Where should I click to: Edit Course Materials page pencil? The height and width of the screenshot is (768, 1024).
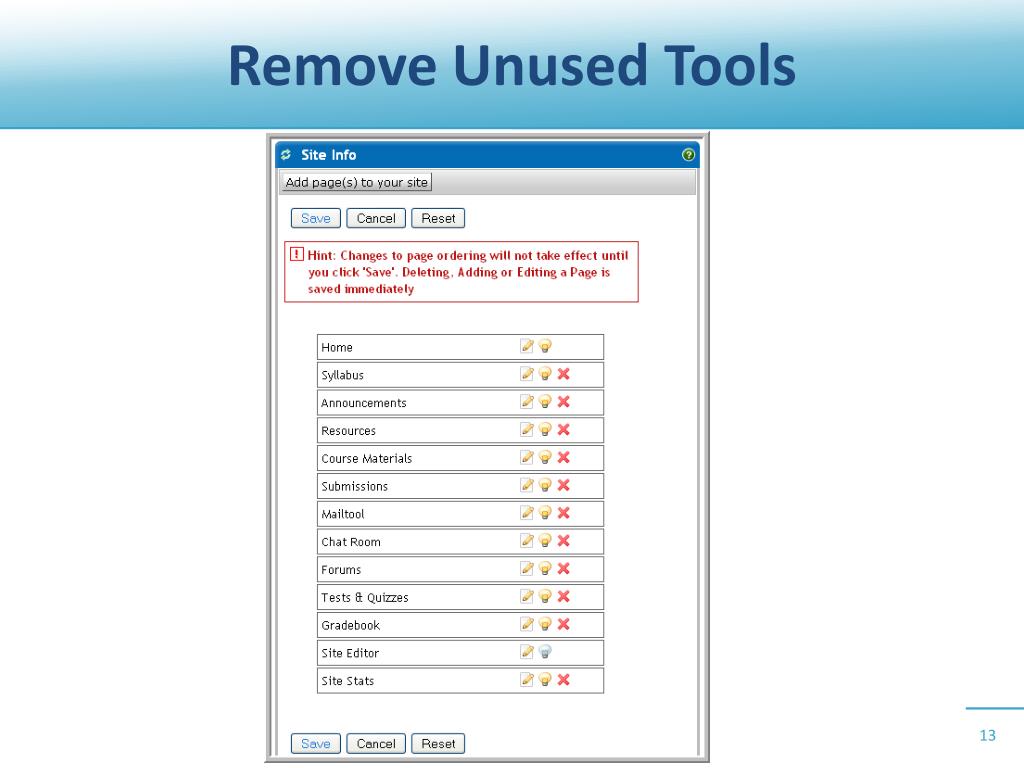click(x=527, y=457)
